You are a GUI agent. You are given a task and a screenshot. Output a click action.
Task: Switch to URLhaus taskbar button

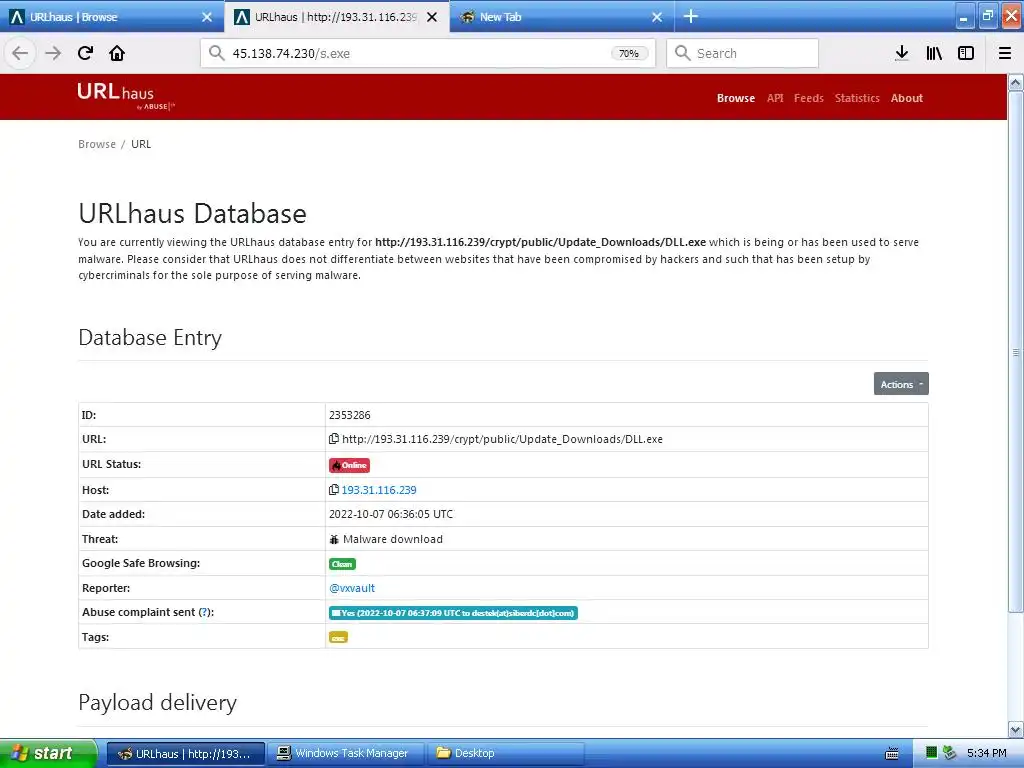186,754
